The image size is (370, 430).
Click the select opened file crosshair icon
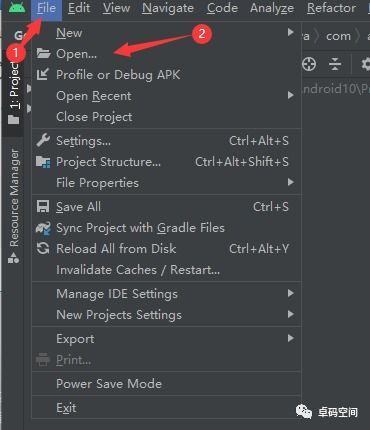point(309,64)
